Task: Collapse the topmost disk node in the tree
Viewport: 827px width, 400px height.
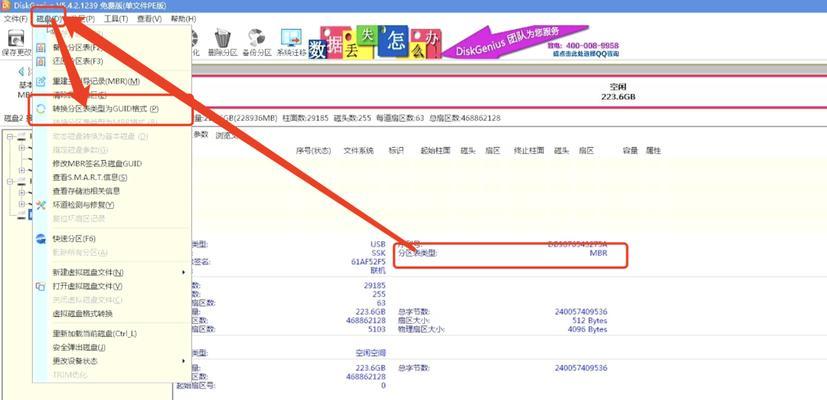Action: click(9, 136)
